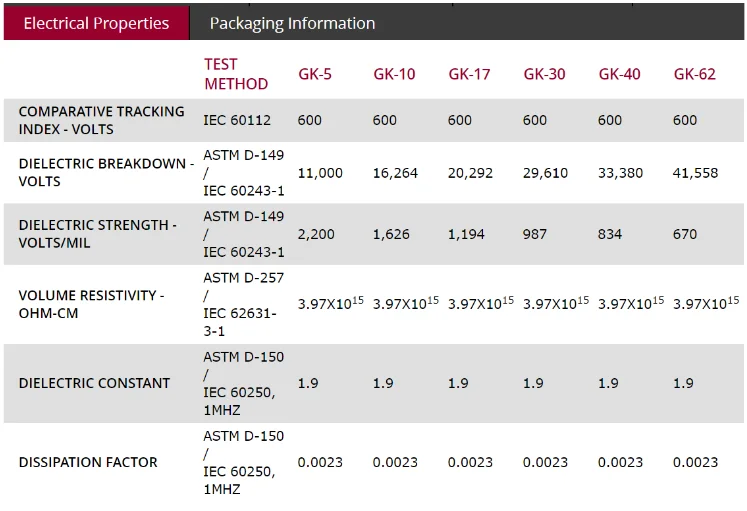Image resolution: width=747 pixels, height=511 pixels.
Task: Select the GK-5 column header
Action: pos(315,74)
